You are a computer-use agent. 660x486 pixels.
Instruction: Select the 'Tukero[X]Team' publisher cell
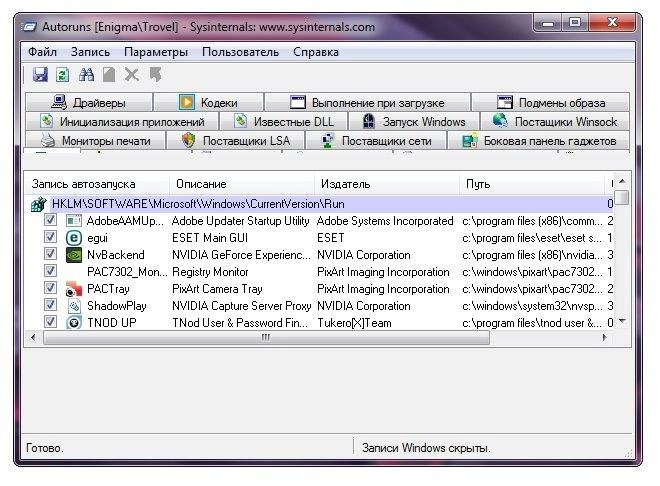point(354,323)
